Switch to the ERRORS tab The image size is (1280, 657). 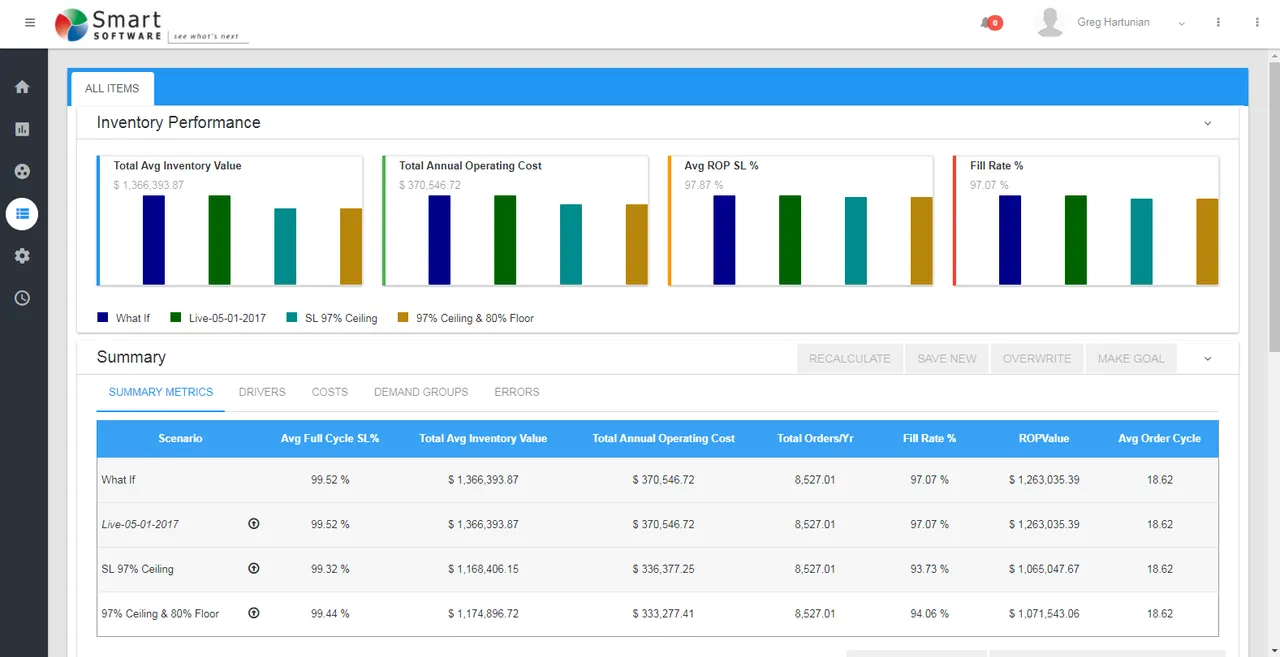(x=517, y=392)
